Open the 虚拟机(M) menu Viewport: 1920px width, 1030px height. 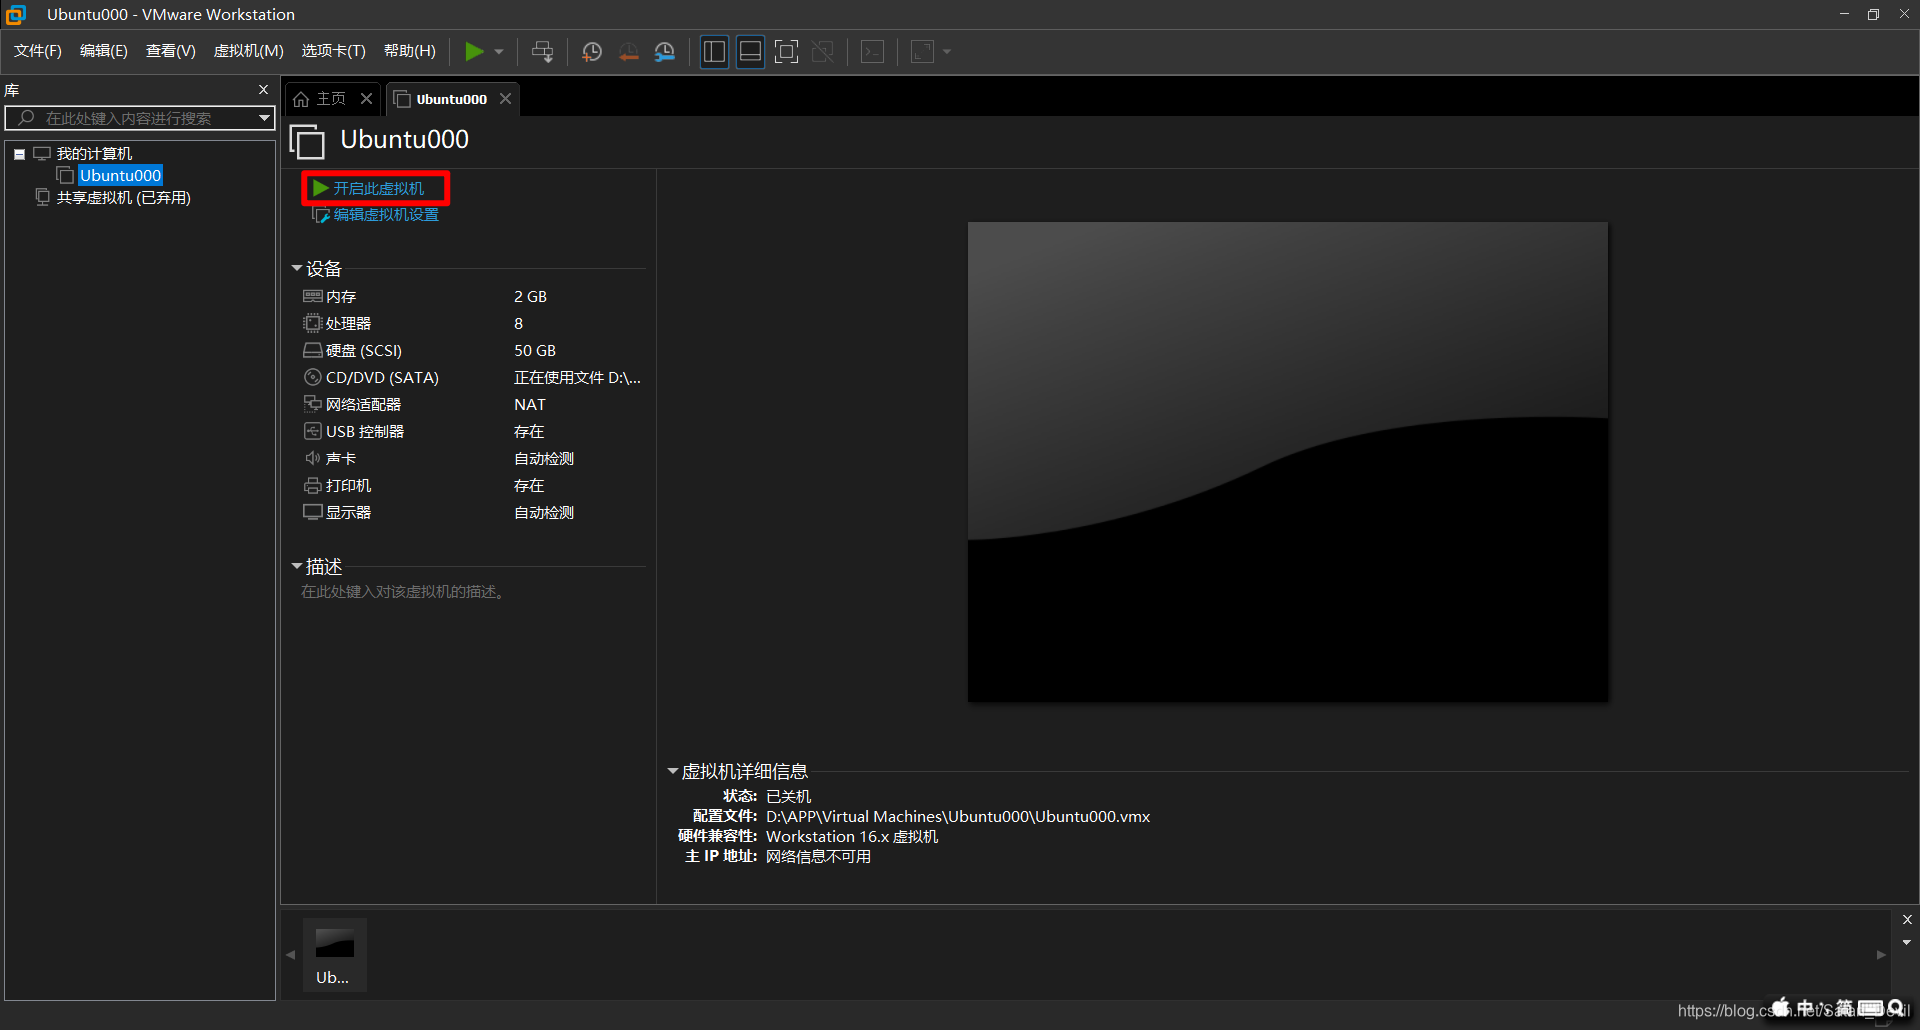(x=249, y=51)
